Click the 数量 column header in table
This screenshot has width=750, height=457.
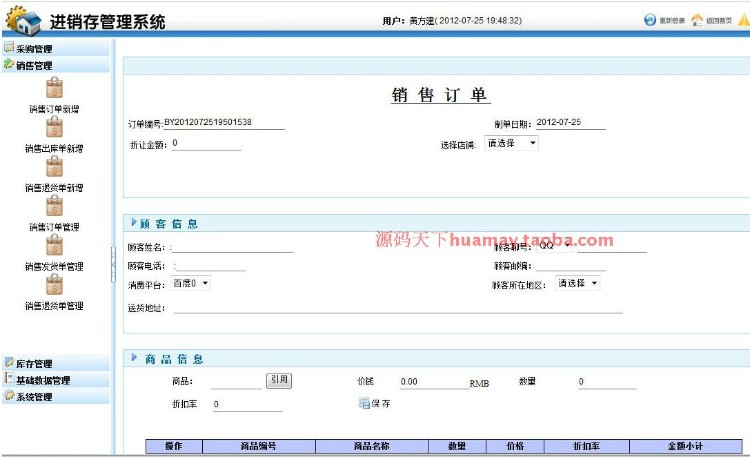[x=457, y=446]
